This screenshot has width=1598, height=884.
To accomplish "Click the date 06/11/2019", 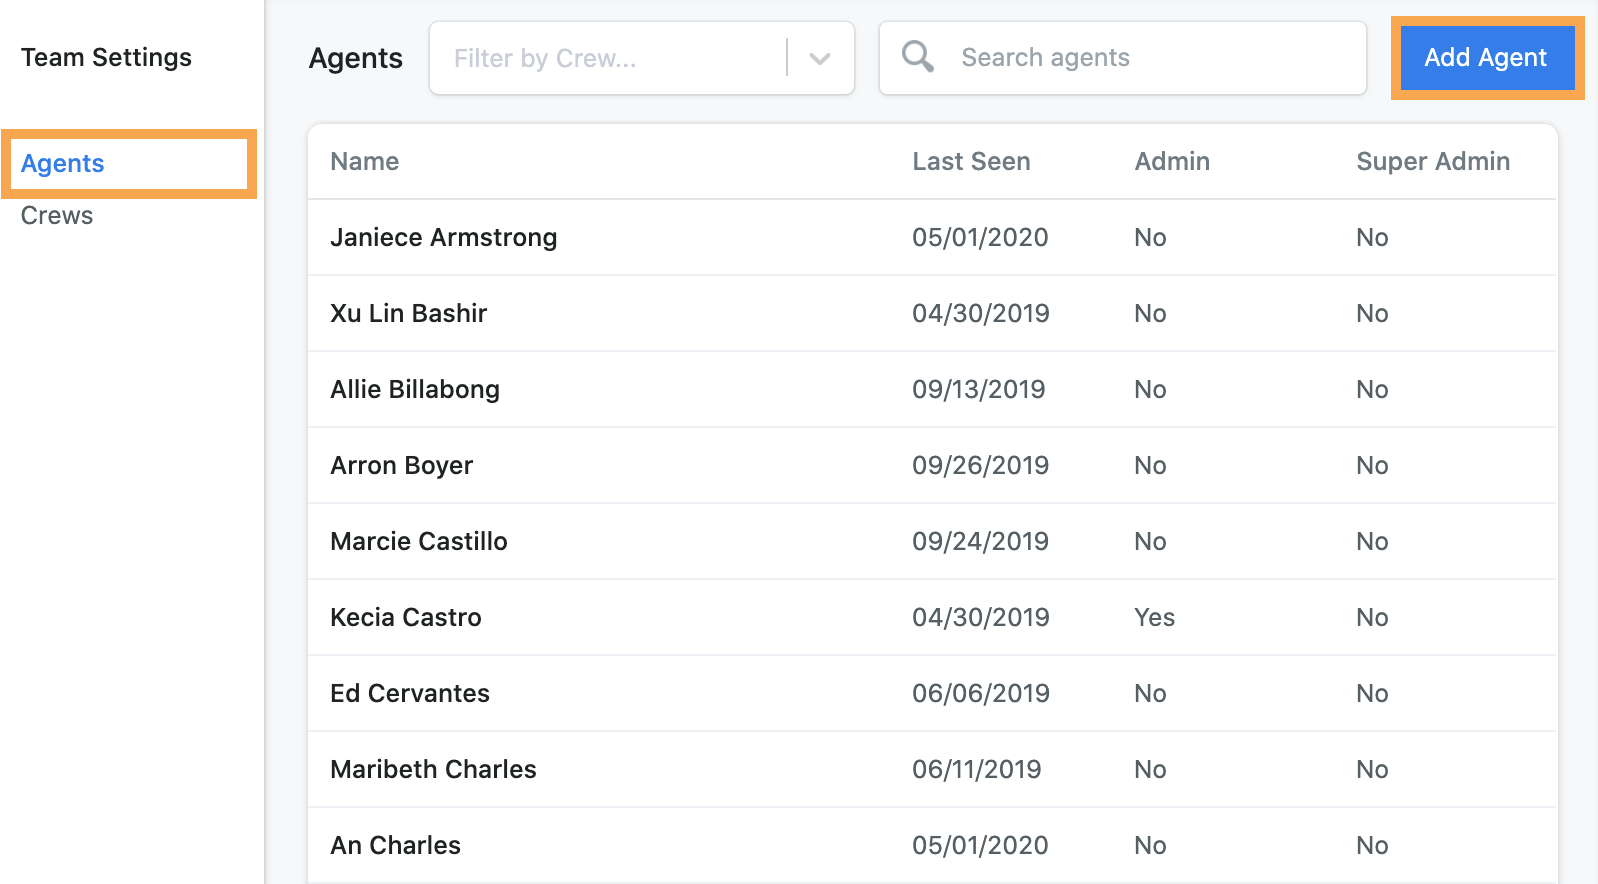I will (977, 769).
